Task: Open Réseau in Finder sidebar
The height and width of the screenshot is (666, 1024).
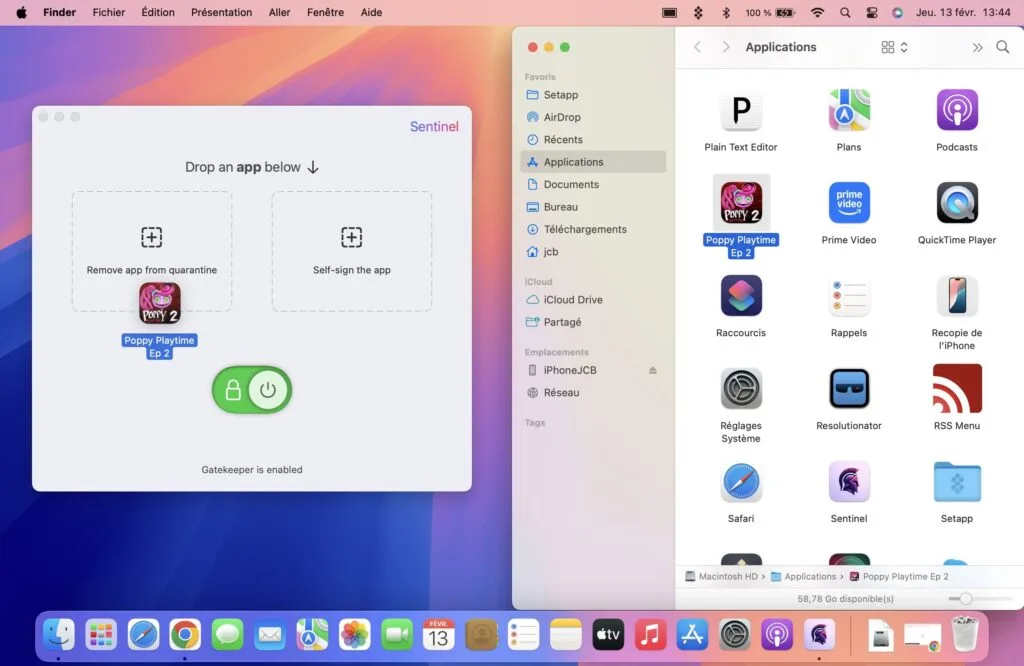Action: [x=593, y=392]
